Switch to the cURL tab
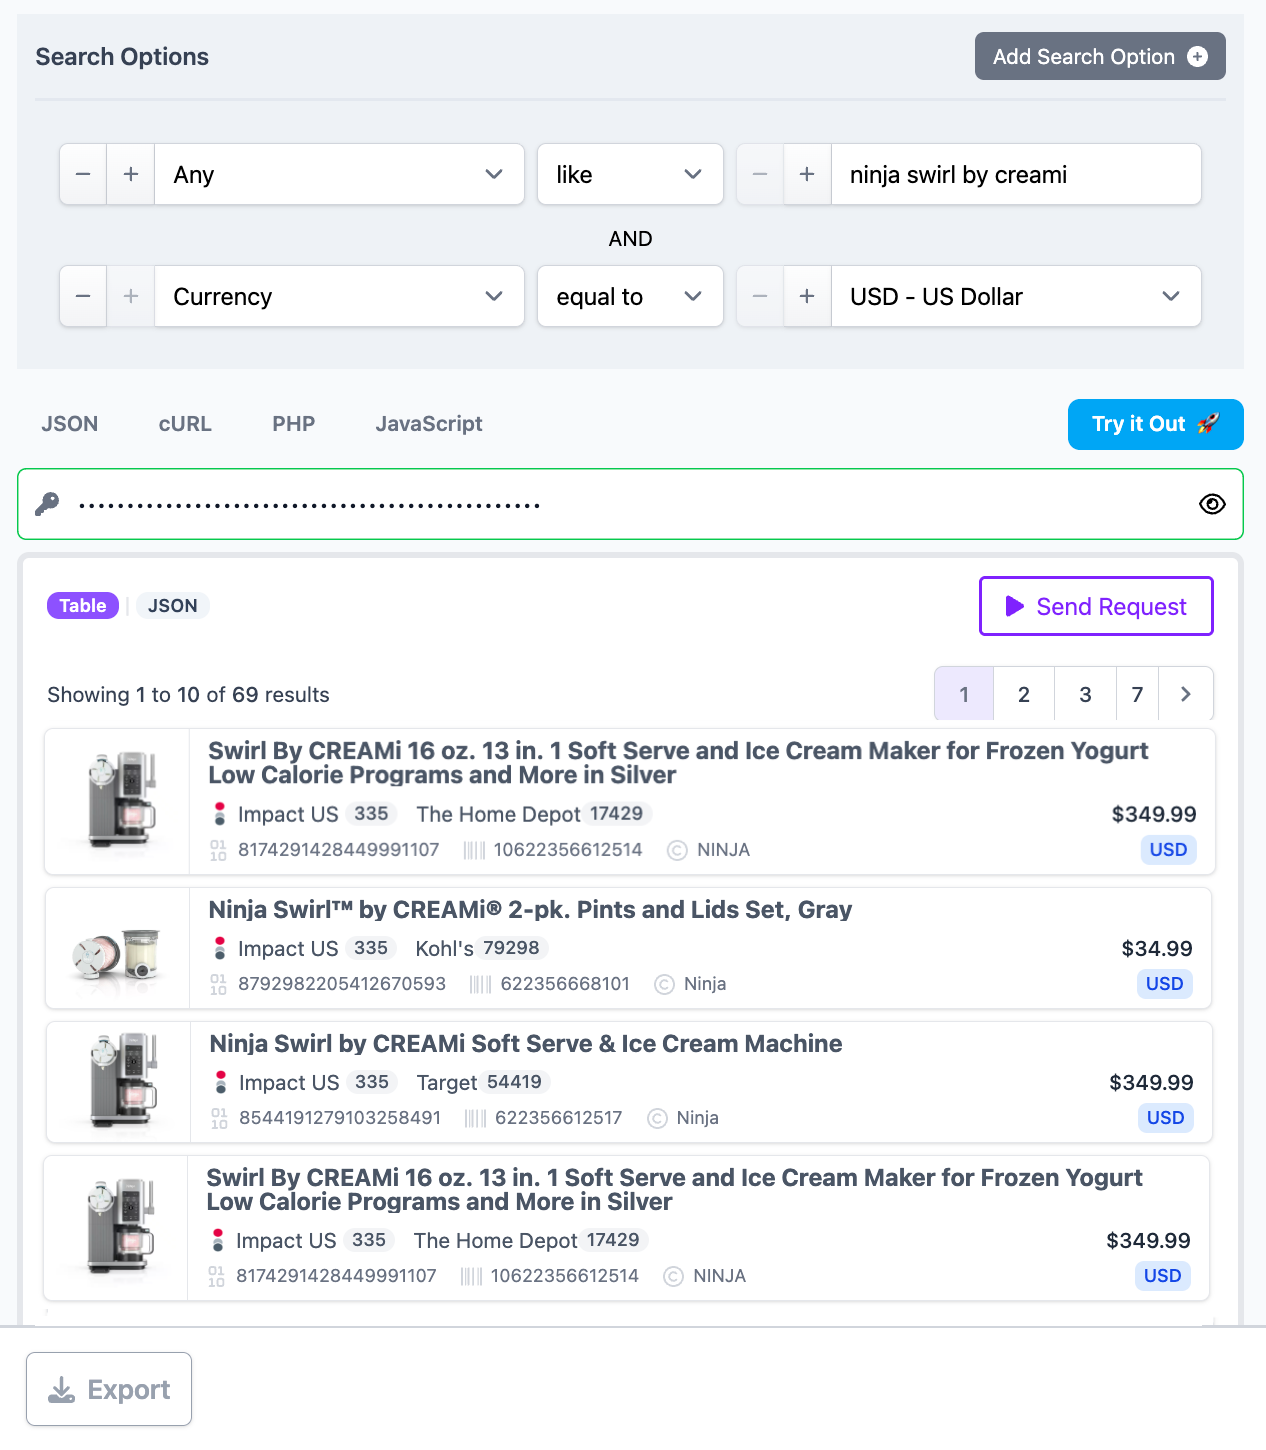The image size is (1266, 1450). (185, 424)
